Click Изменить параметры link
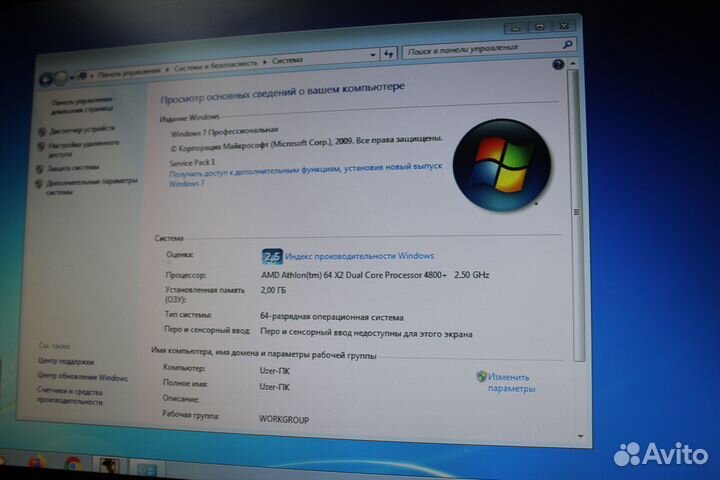720x480 pixels. pyautogui.click(x=511, y=383)
